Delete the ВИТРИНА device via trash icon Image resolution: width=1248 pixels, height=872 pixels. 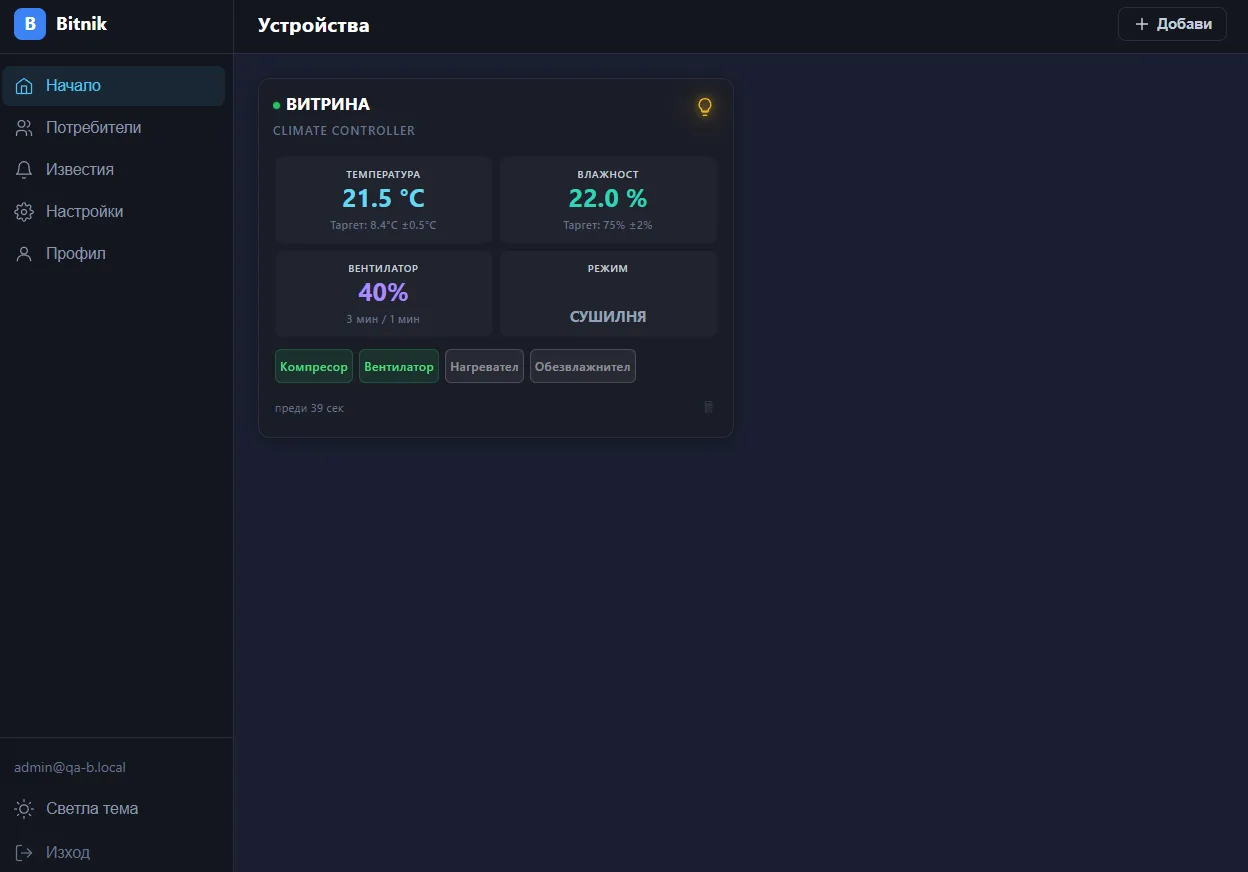(708, 407)
